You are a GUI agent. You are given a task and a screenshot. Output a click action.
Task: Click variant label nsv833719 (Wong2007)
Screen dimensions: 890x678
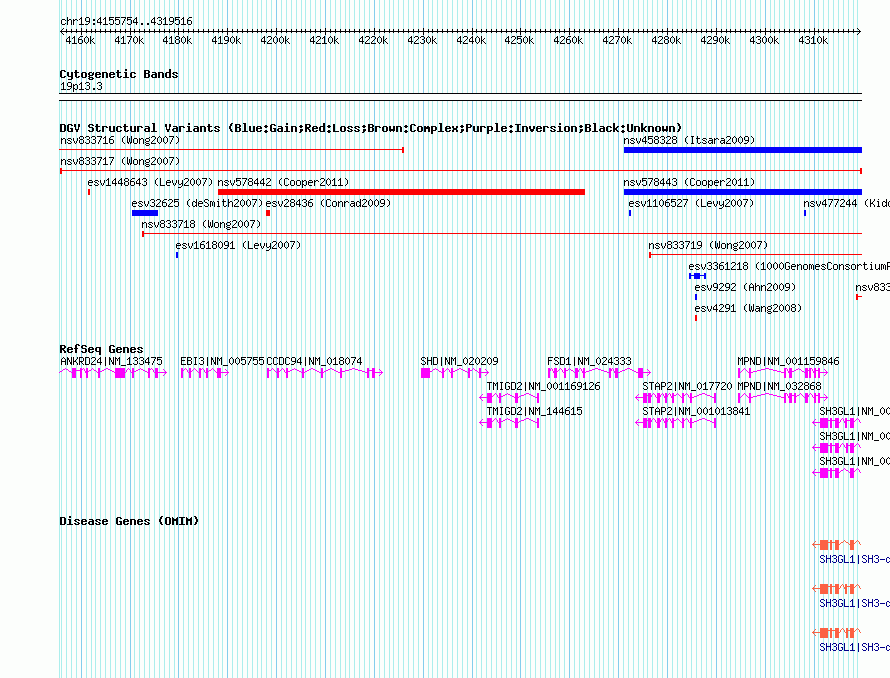click(708, 245)
